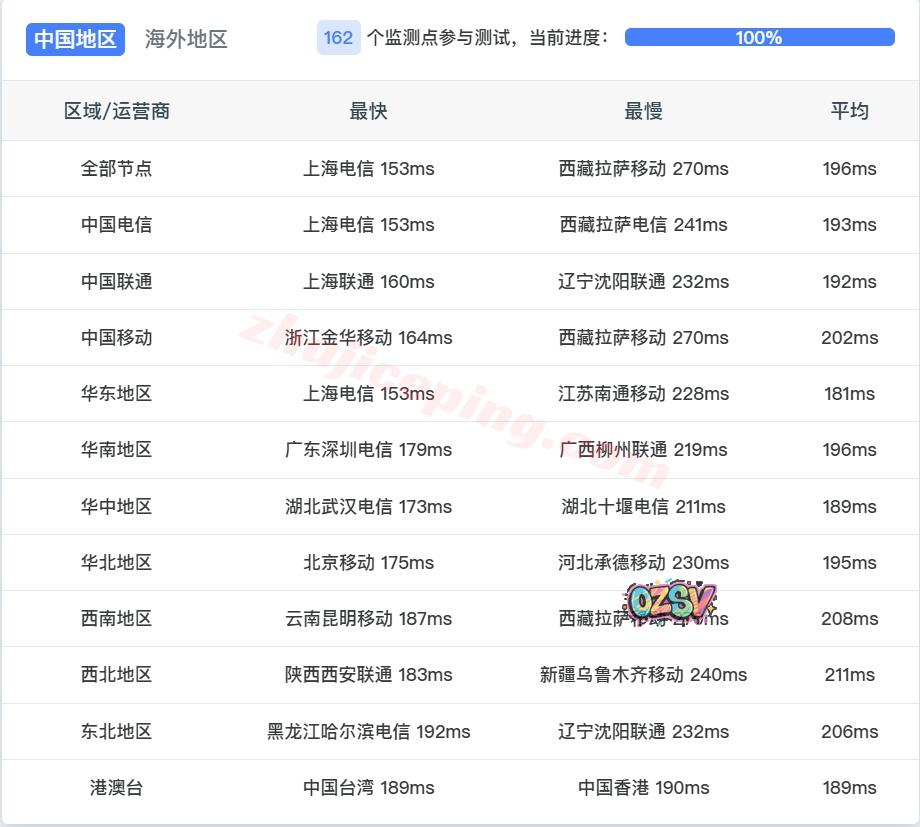Image resolution: width=920 pixels, height=827 pixels.
Task: Select the 全部节点 row label
Action: point(117,169)
